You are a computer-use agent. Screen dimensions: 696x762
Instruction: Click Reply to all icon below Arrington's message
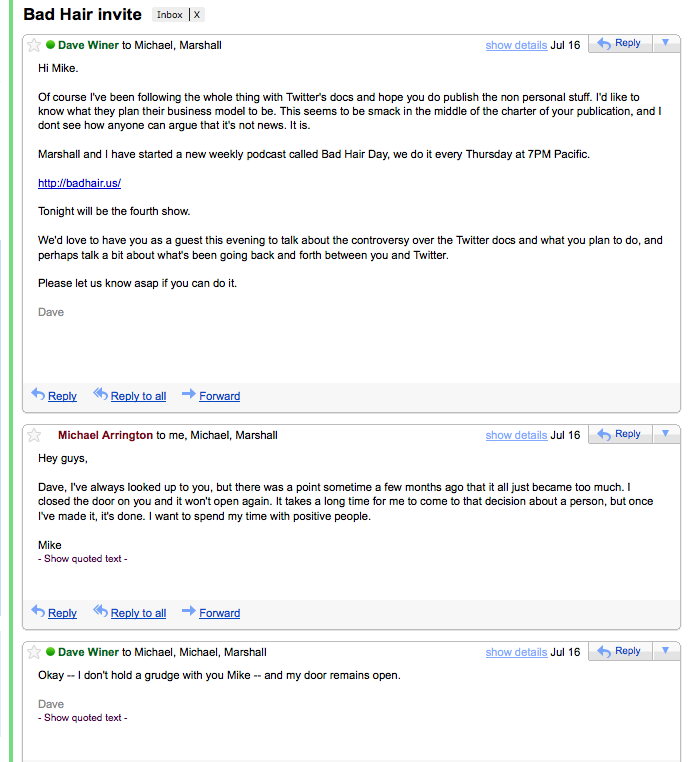point(100,612)
